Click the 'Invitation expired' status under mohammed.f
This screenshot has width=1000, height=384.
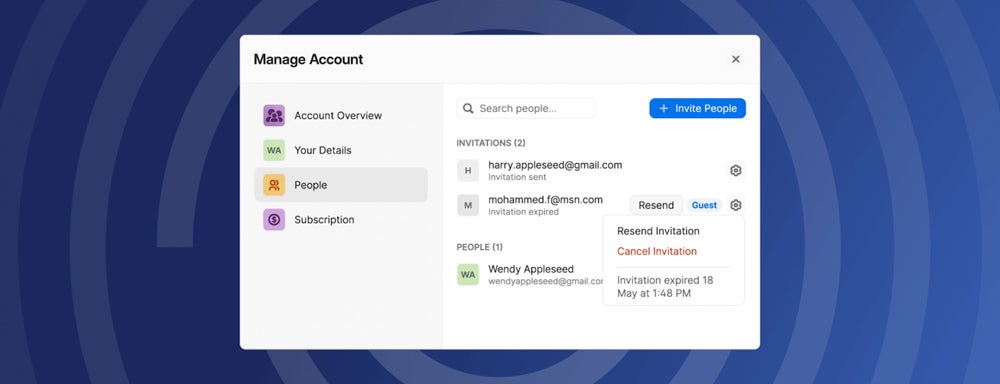523,212
